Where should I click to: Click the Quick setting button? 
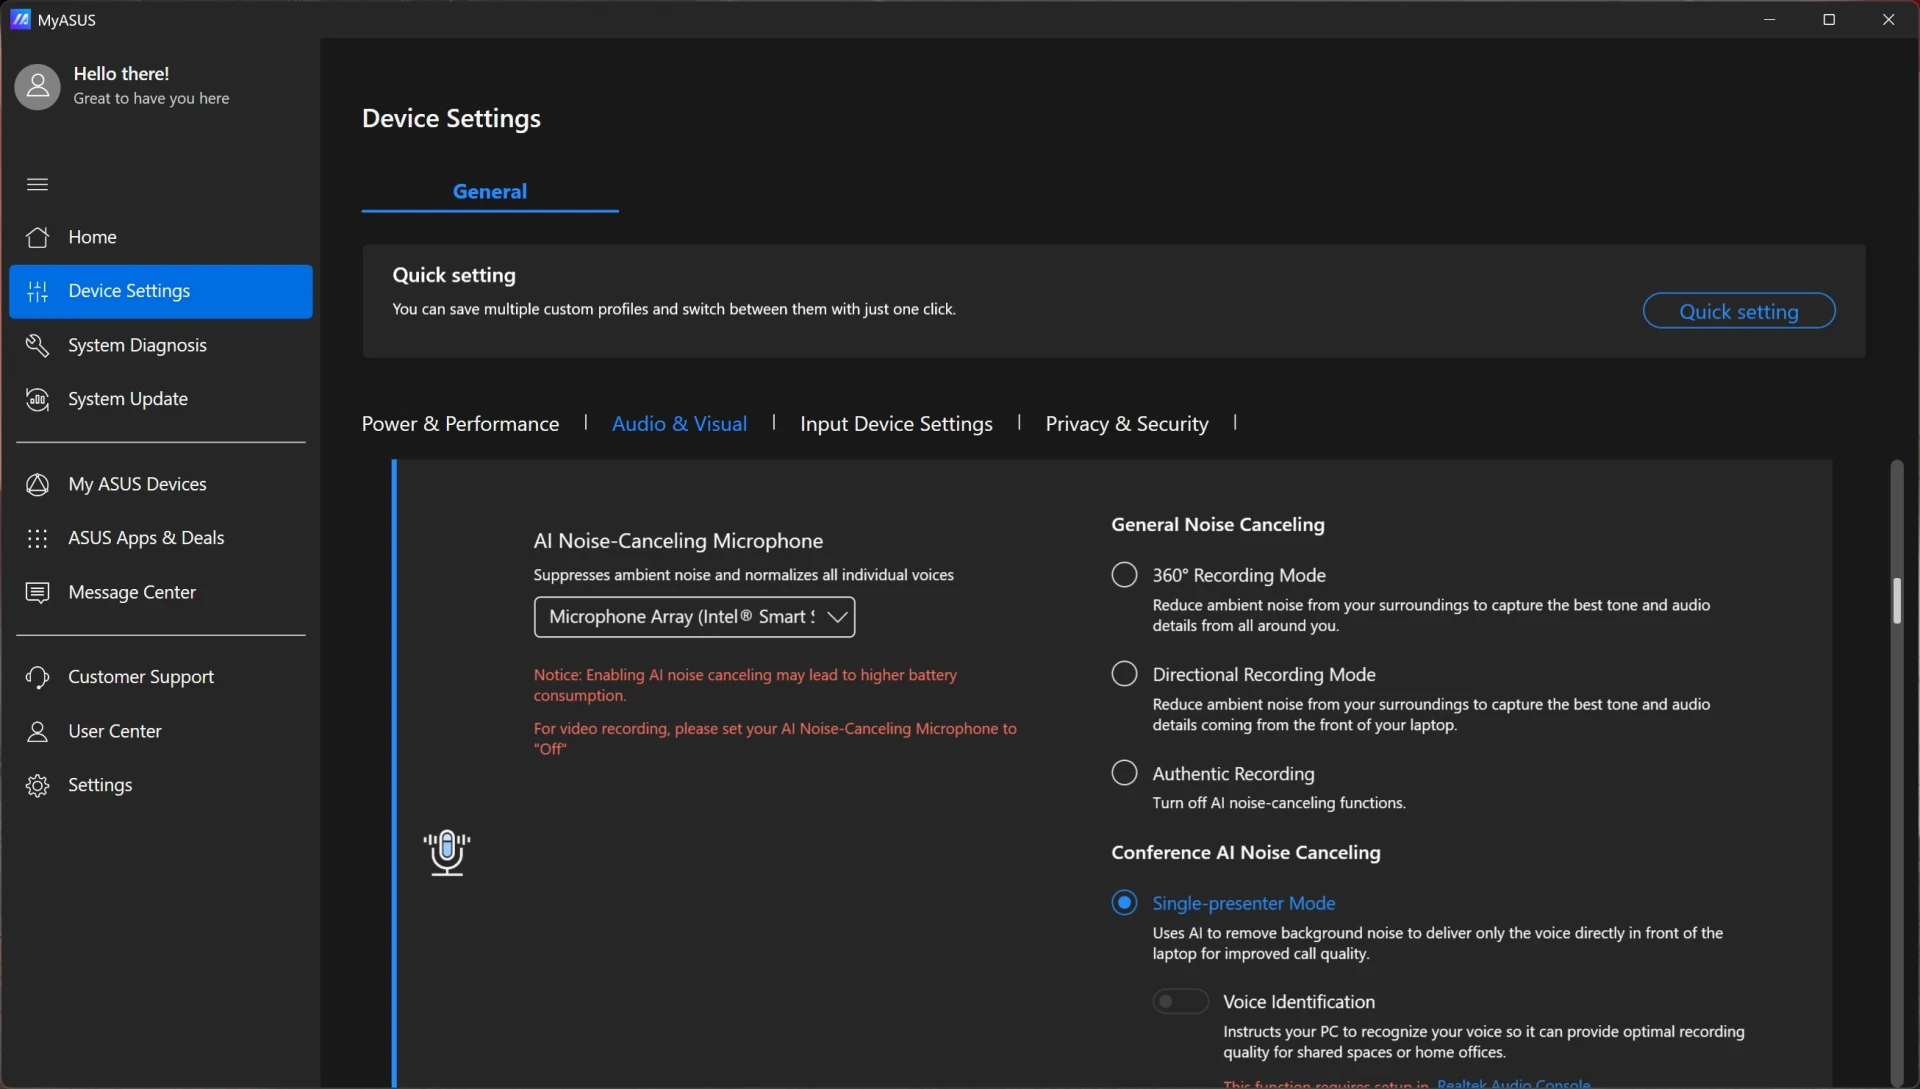coord(1738,311)
